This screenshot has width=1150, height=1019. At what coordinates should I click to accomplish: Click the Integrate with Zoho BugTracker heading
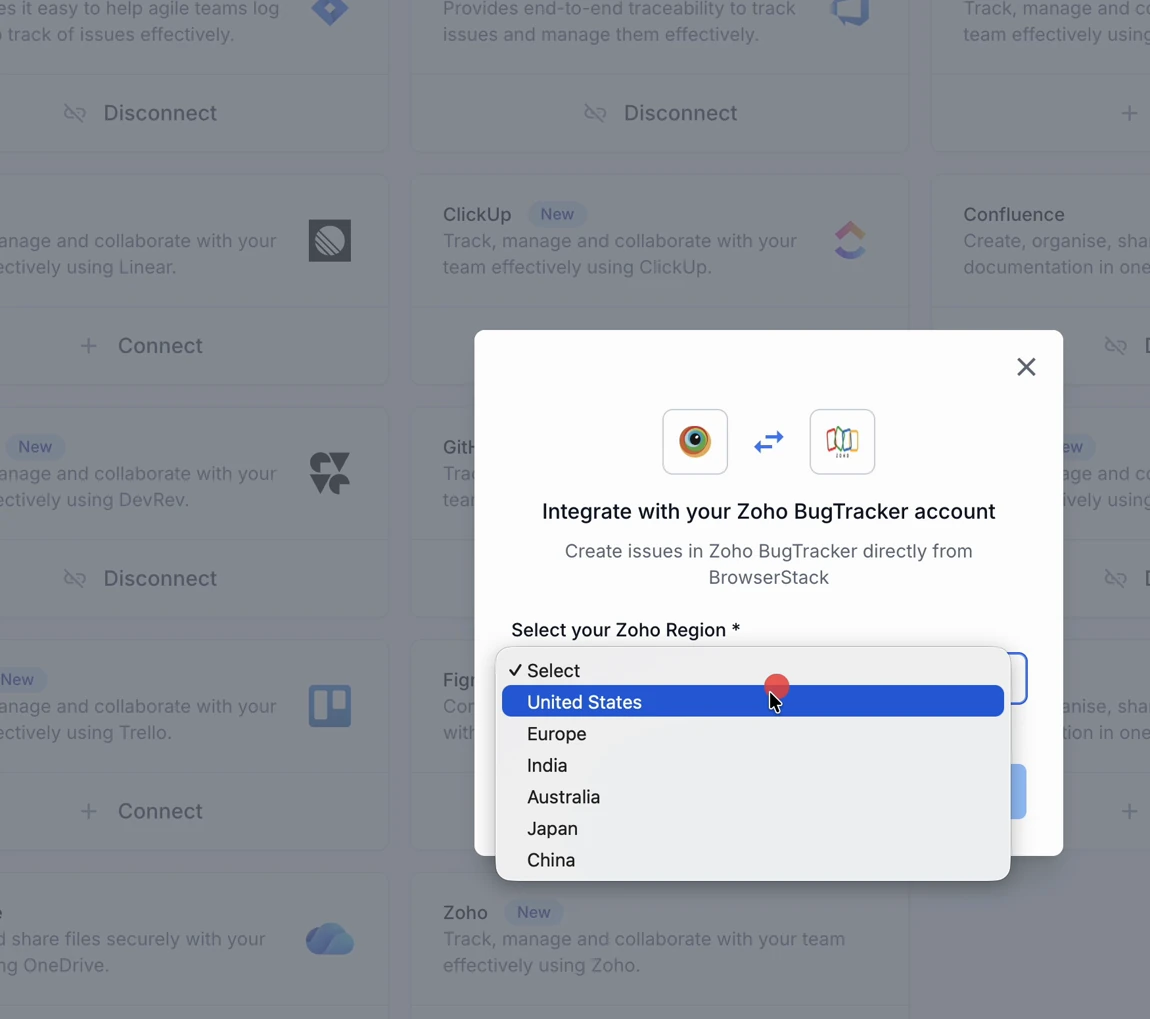768,511
